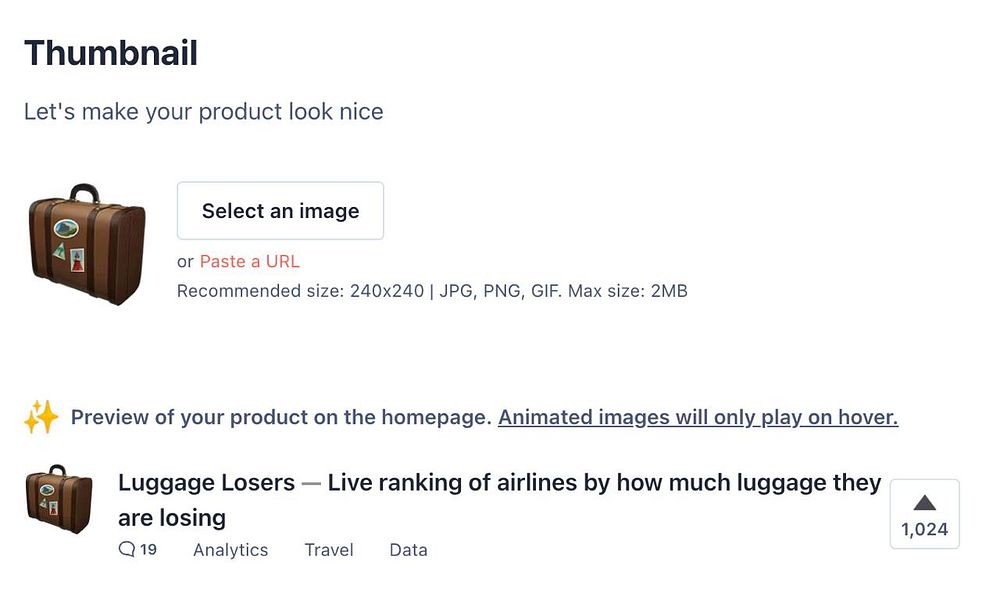Select the Analytics topic tag
Image resolution: width=1000 pixels, height=601 pixels.
pyautogui.click(x=230, y=550)
